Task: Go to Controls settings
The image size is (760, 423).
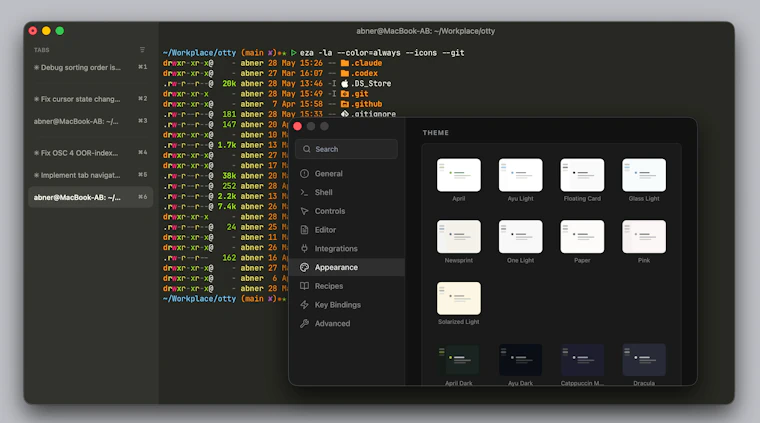Action: pyautogui.click(x=347, y=211)
